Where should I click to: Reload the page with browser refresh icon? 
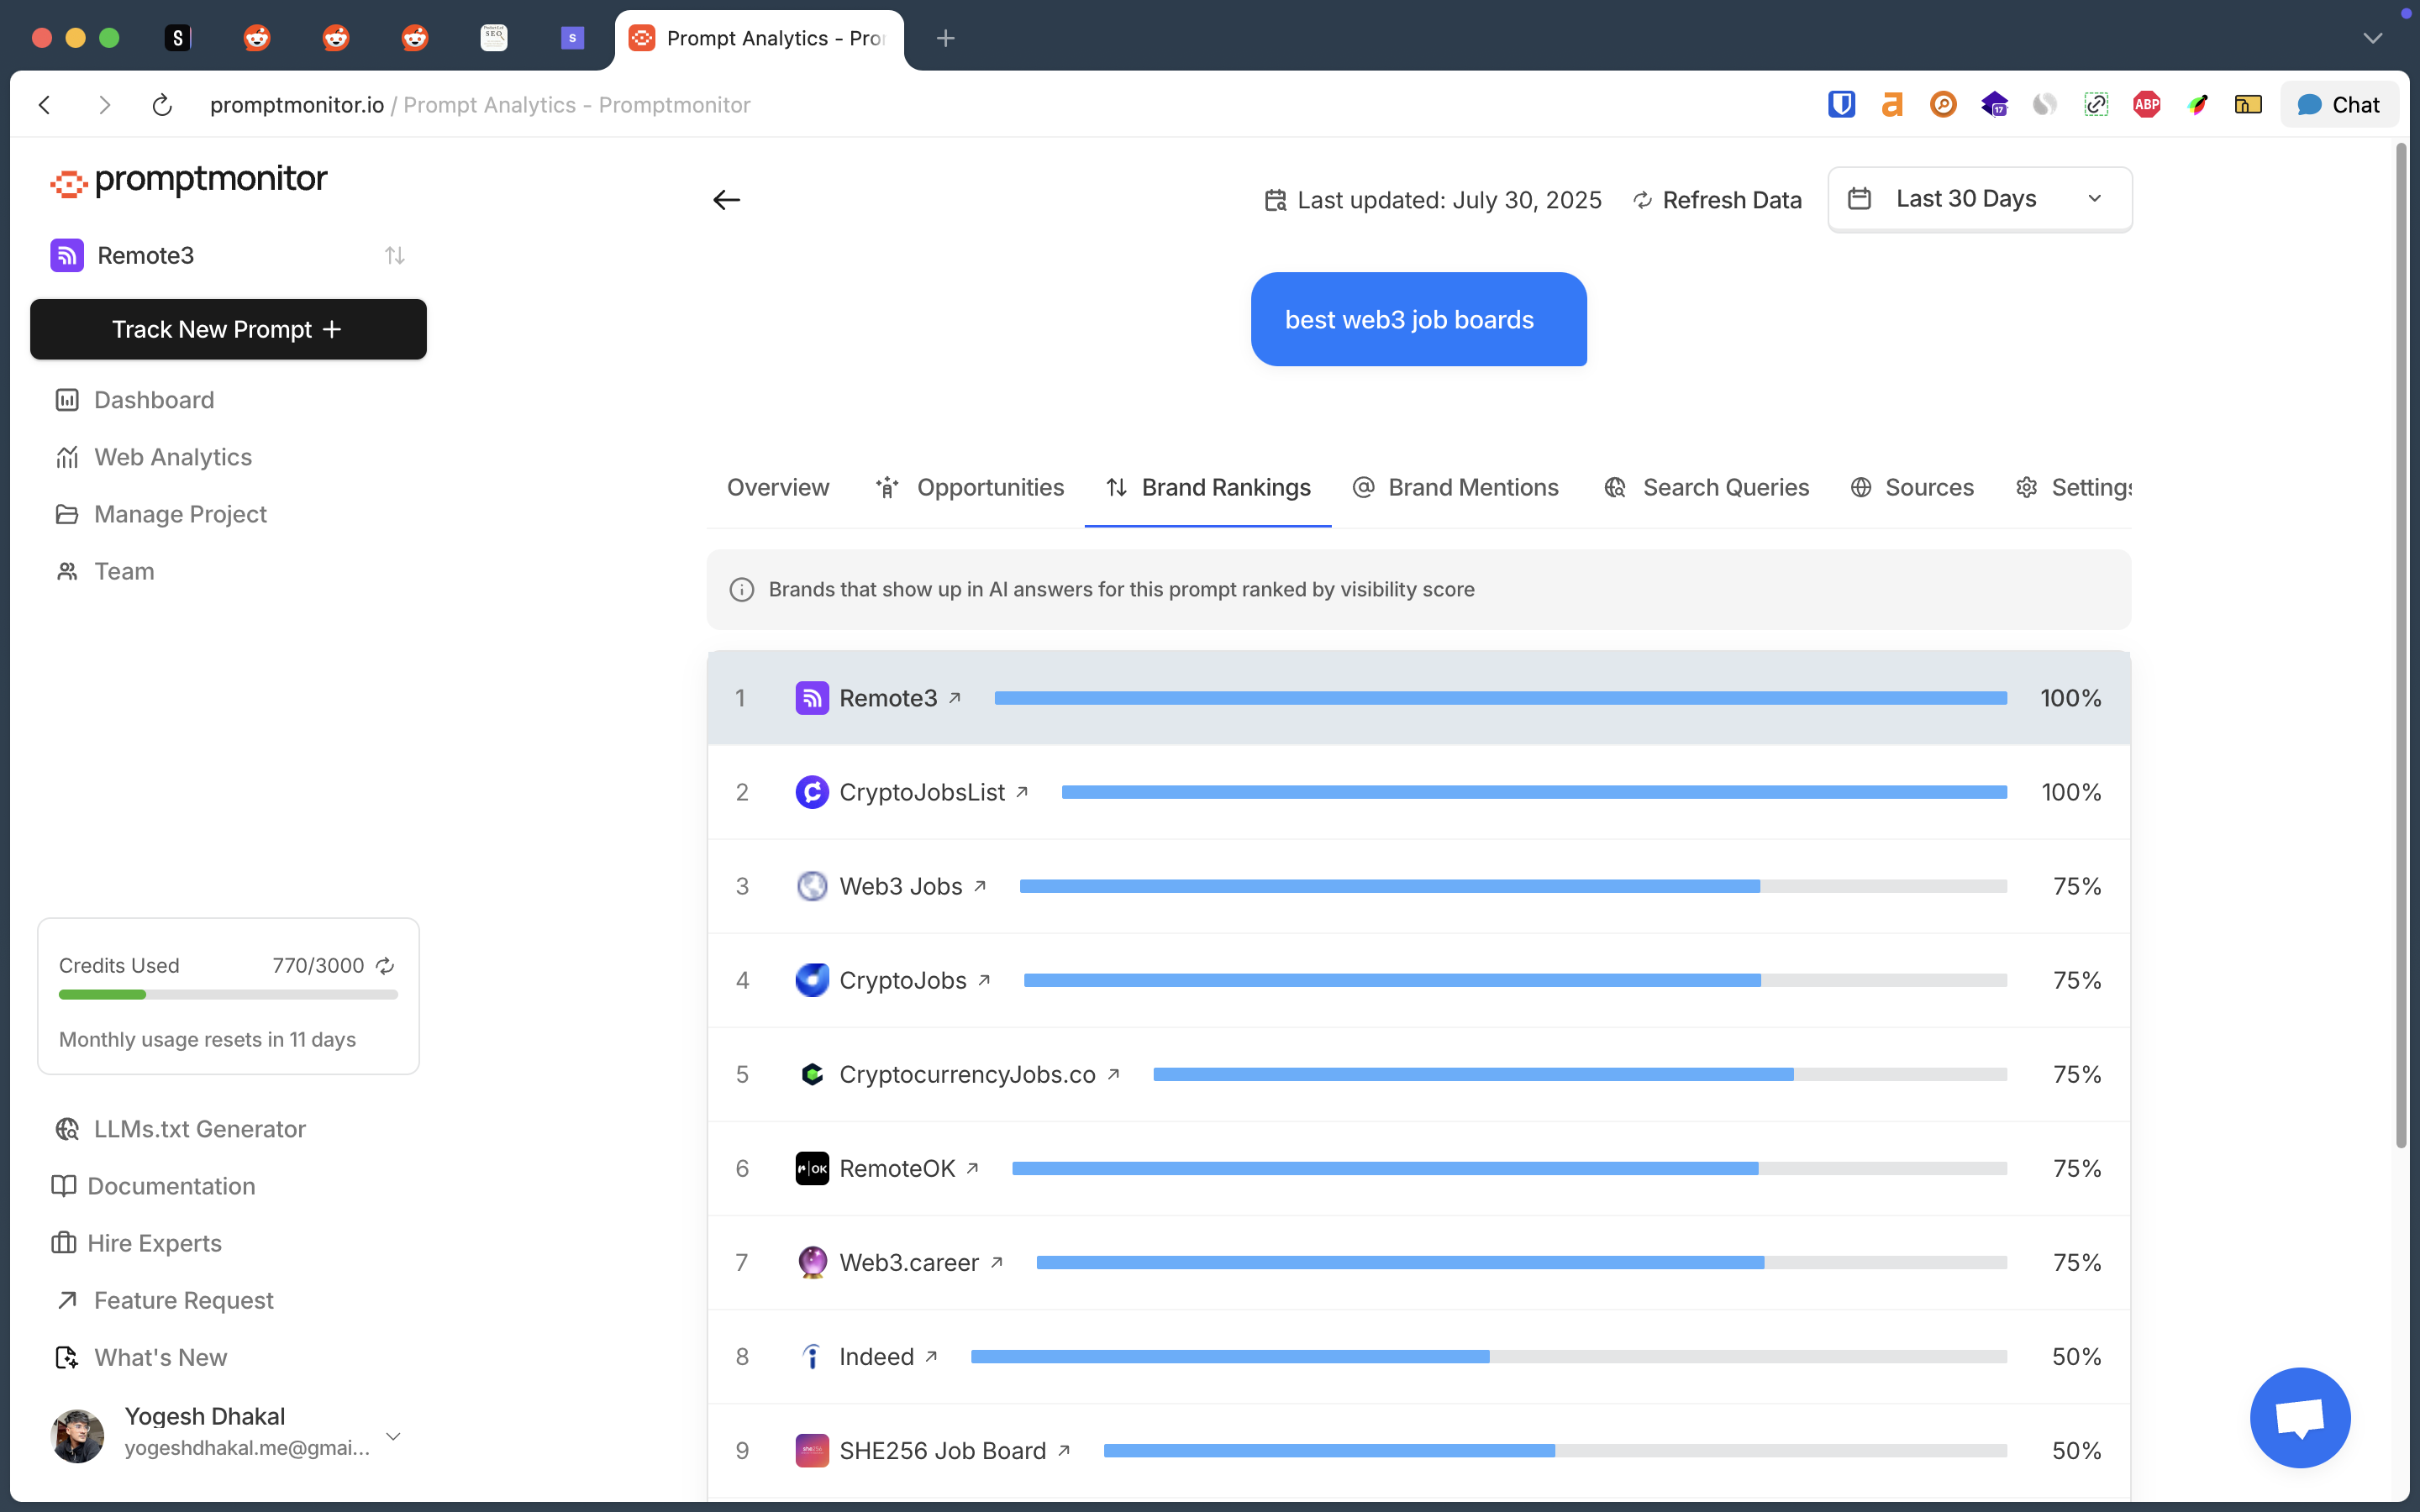pyautogui.click(x=162, y=105)
